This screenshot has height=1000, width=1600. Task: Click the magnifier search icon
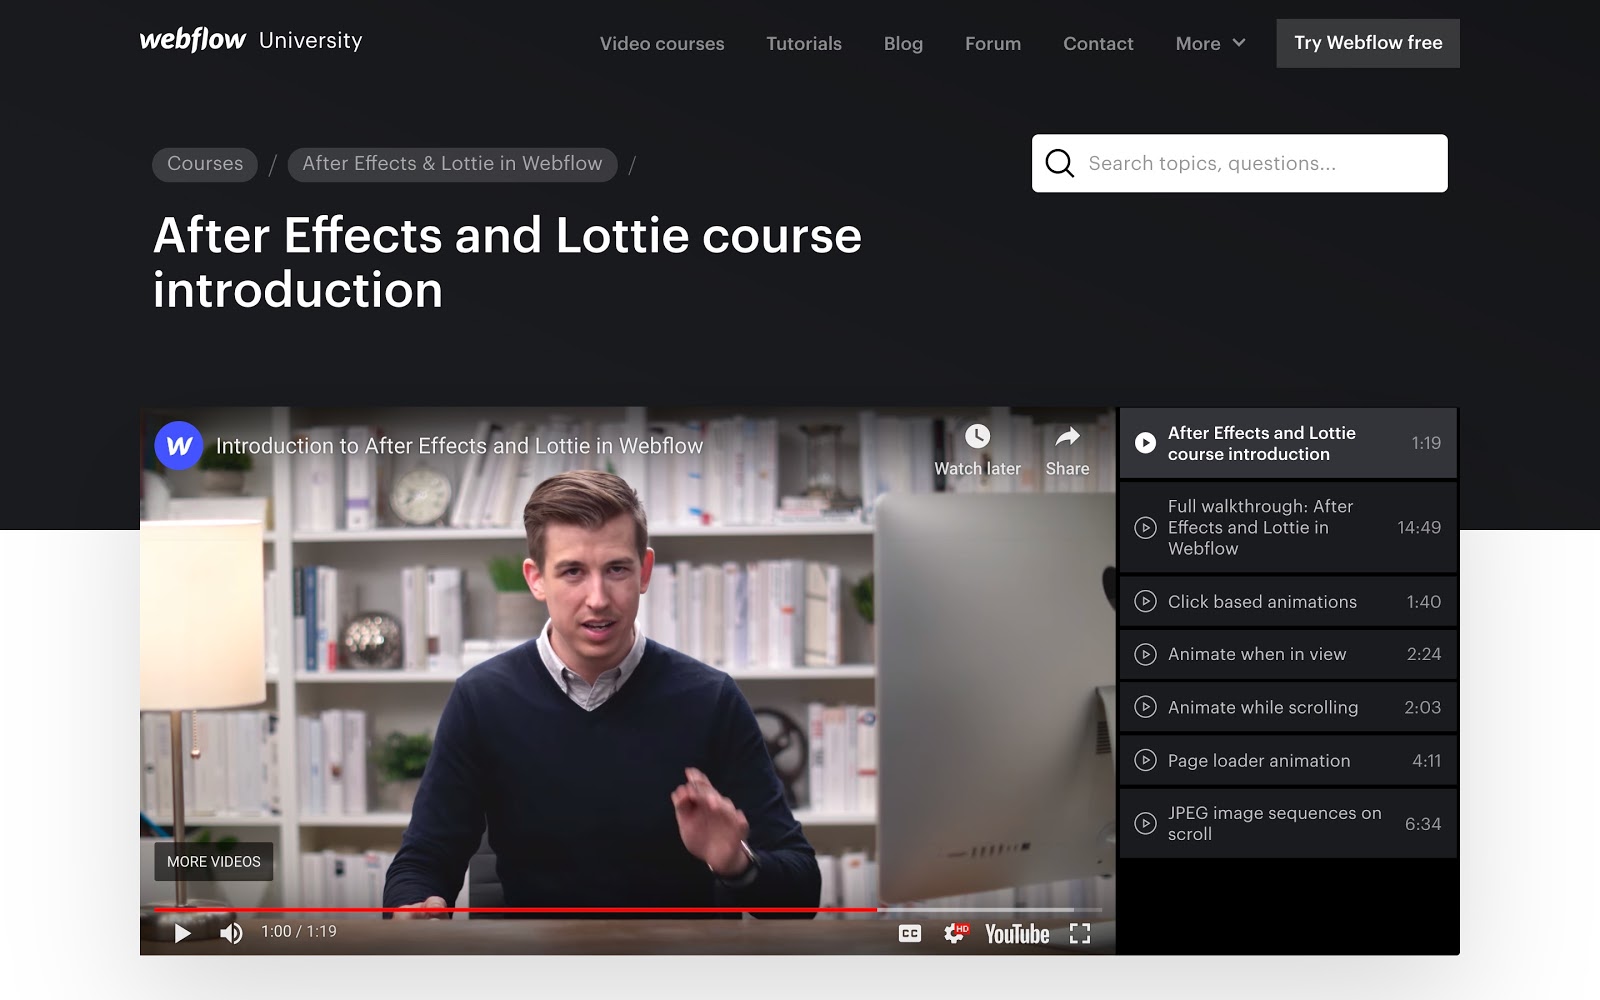1059,163
